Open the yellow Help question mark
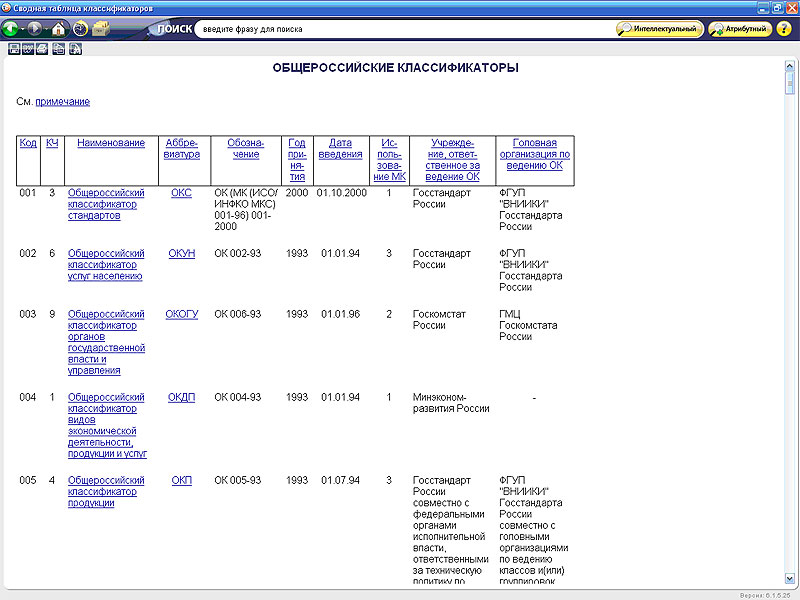The image size is (800, 600). [x=783, y=29]
